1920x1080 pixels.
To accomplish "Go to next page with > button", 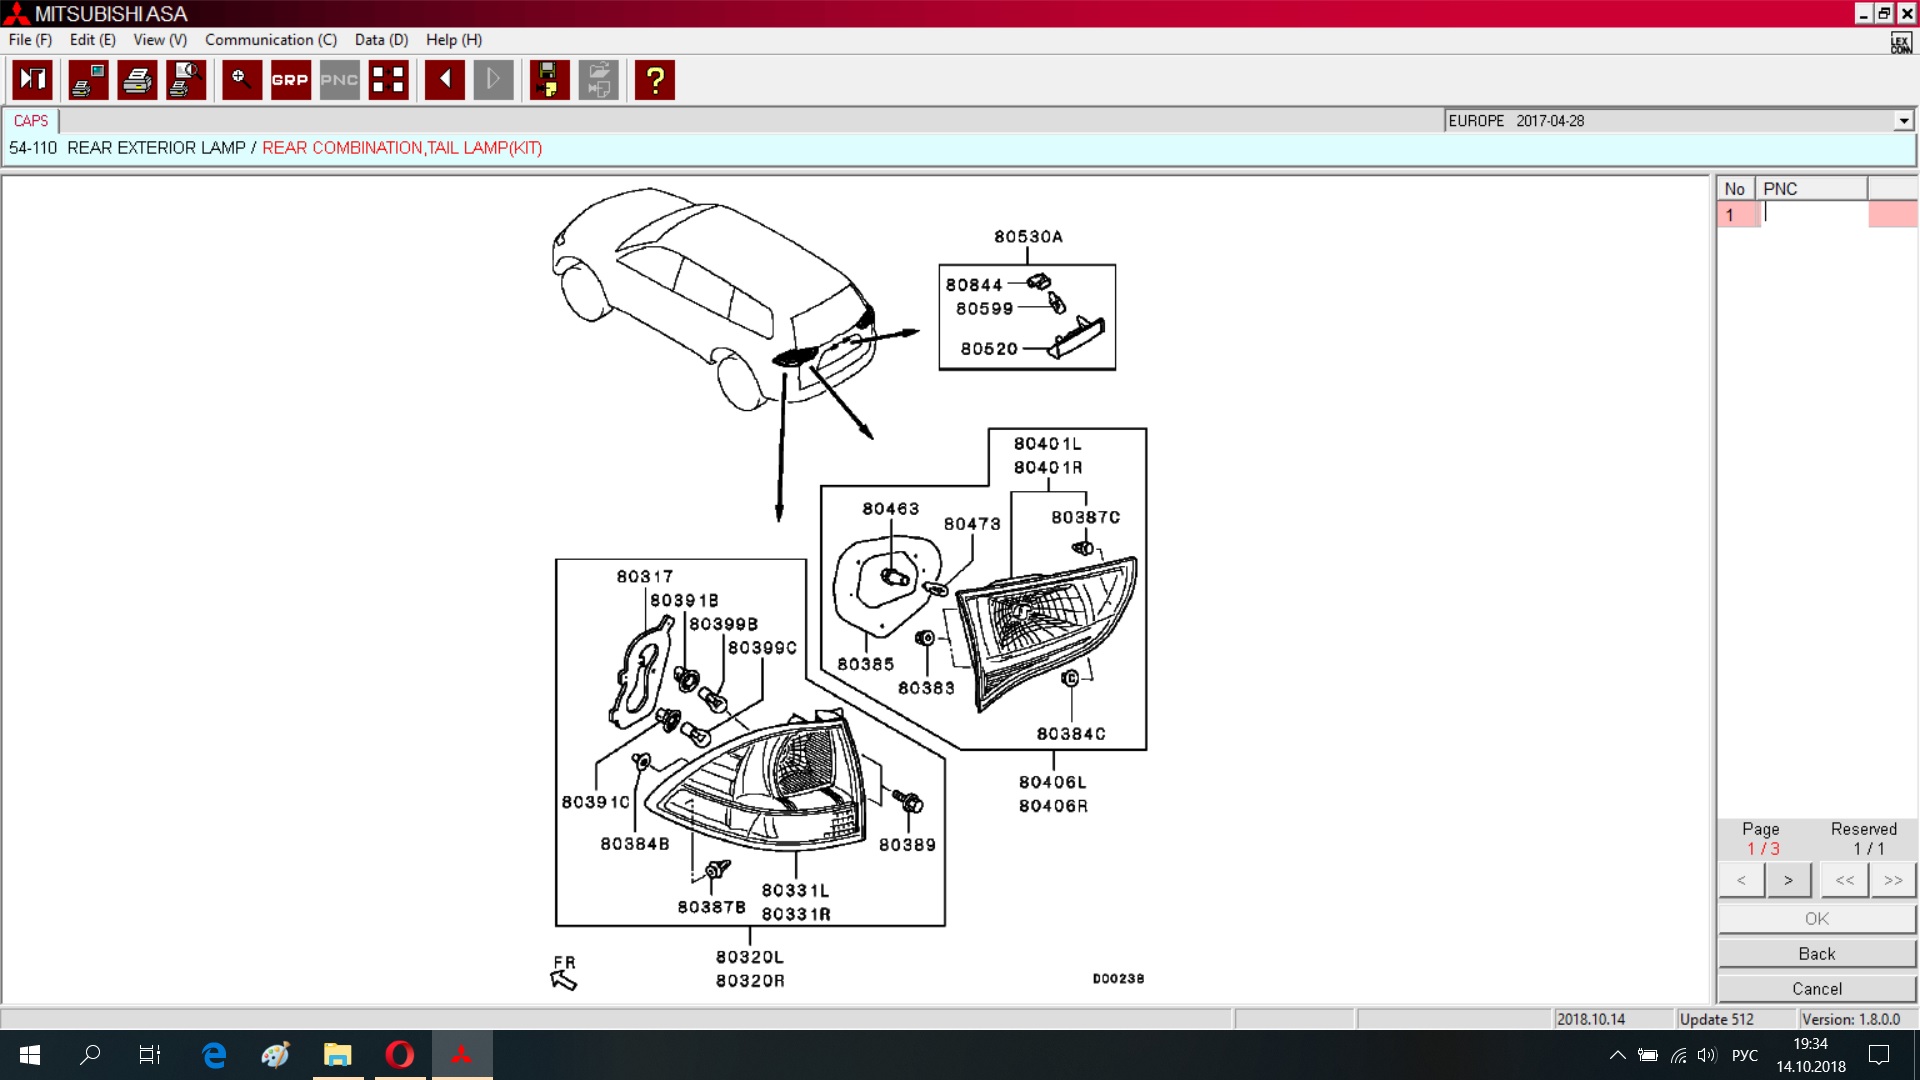I will (1788, 880).
